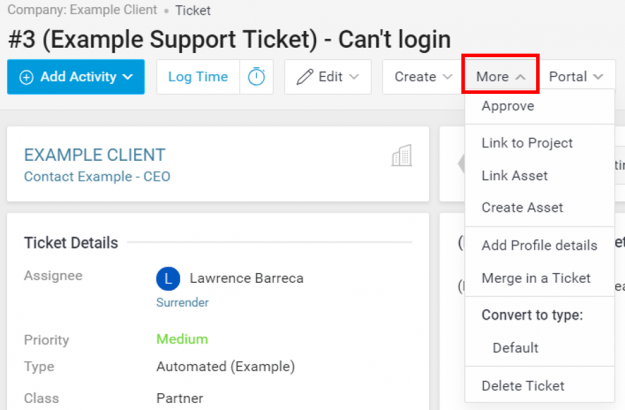Click the Surrender link under assignee
The height and width of the screenshot is (410, 625).
pyautogui.click(x=183, y=301)
